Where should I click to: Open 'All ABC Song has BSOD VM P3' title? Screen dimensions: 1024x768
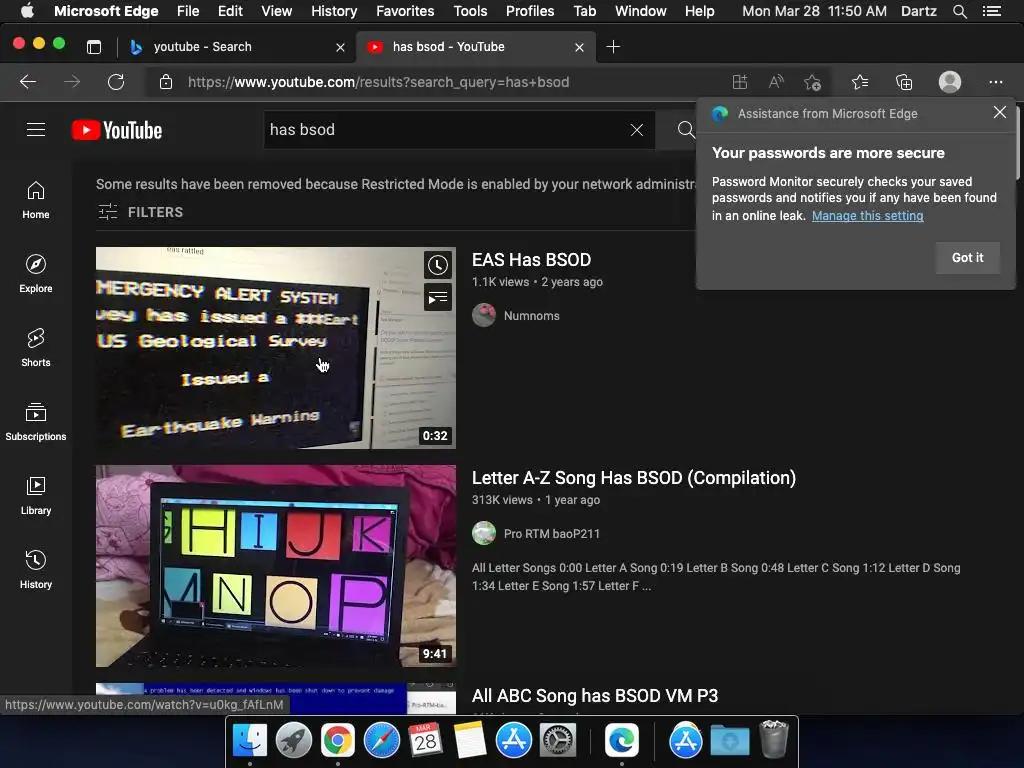(595, 696)
